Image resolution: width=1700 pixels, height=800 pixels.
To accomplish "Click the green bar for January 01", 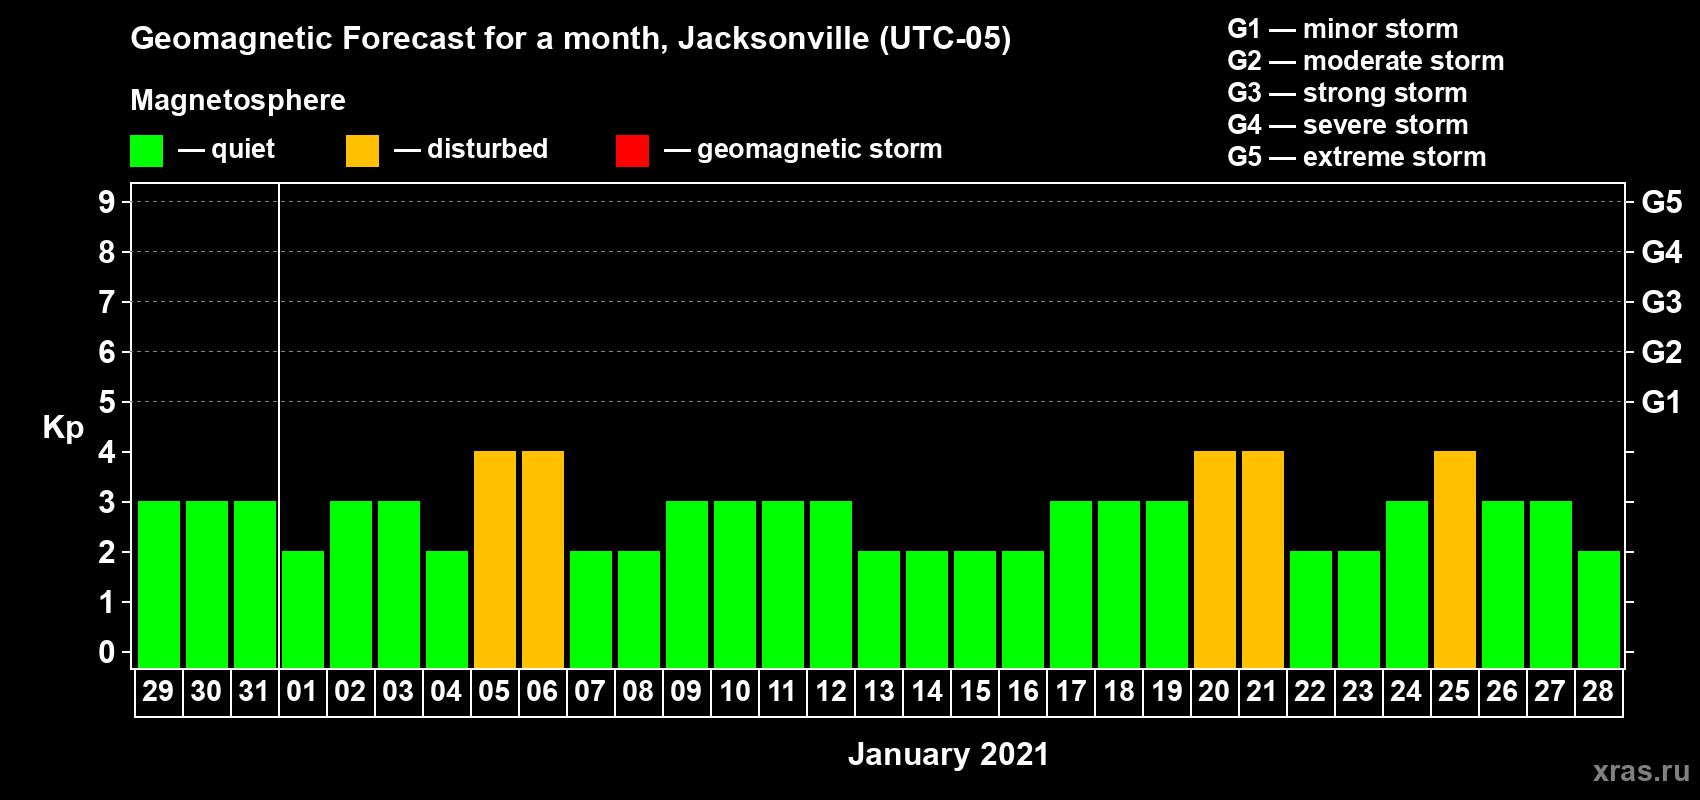I will pos(303,609).
